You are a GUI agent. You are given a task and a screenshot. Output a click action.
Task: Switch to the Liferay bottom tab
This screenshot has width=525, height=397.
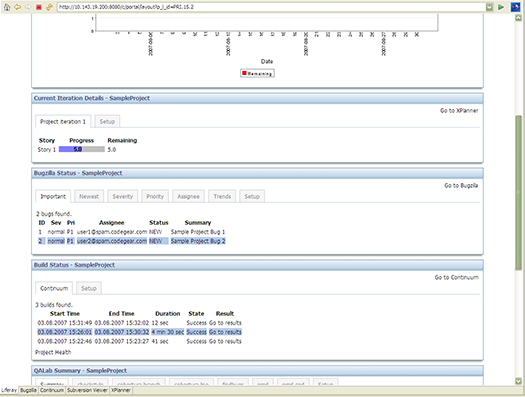(9, 390)
